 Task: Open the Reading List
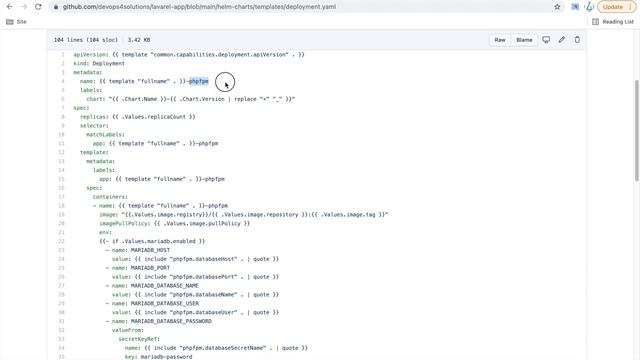(x=613, y=22)
